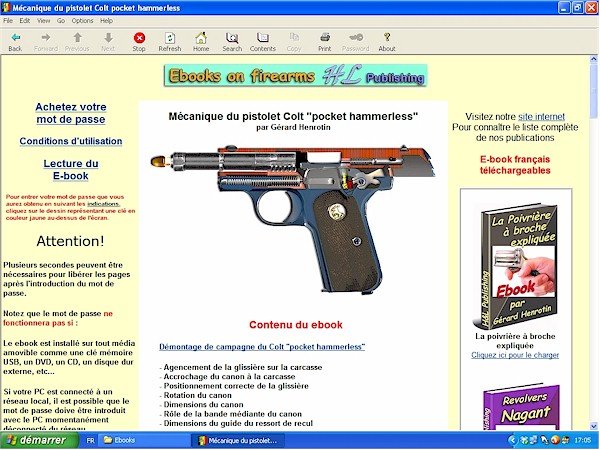Open the Help menu
Screen dimensions: 600x450
(x=106, y=21)
